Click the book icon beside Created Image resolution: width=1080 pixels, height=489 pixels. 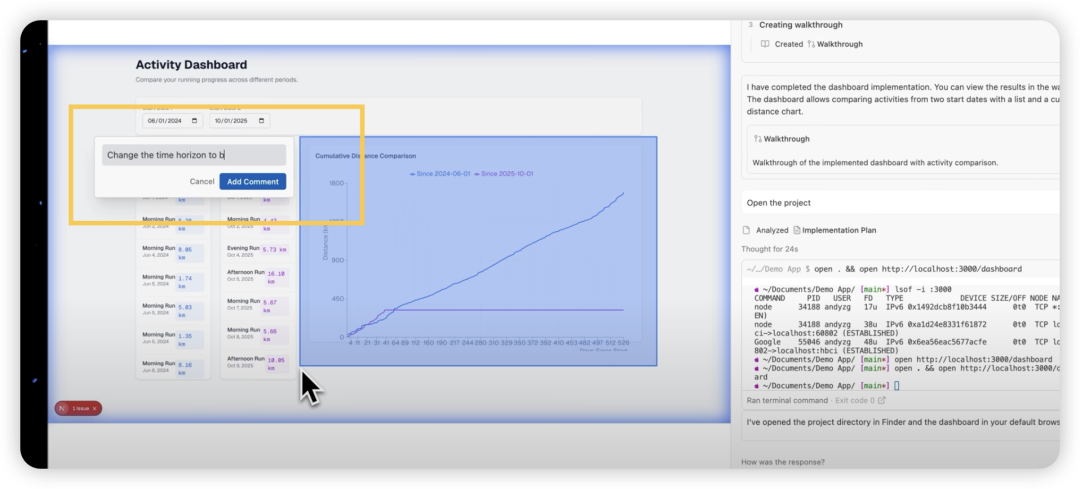point(765,44)
